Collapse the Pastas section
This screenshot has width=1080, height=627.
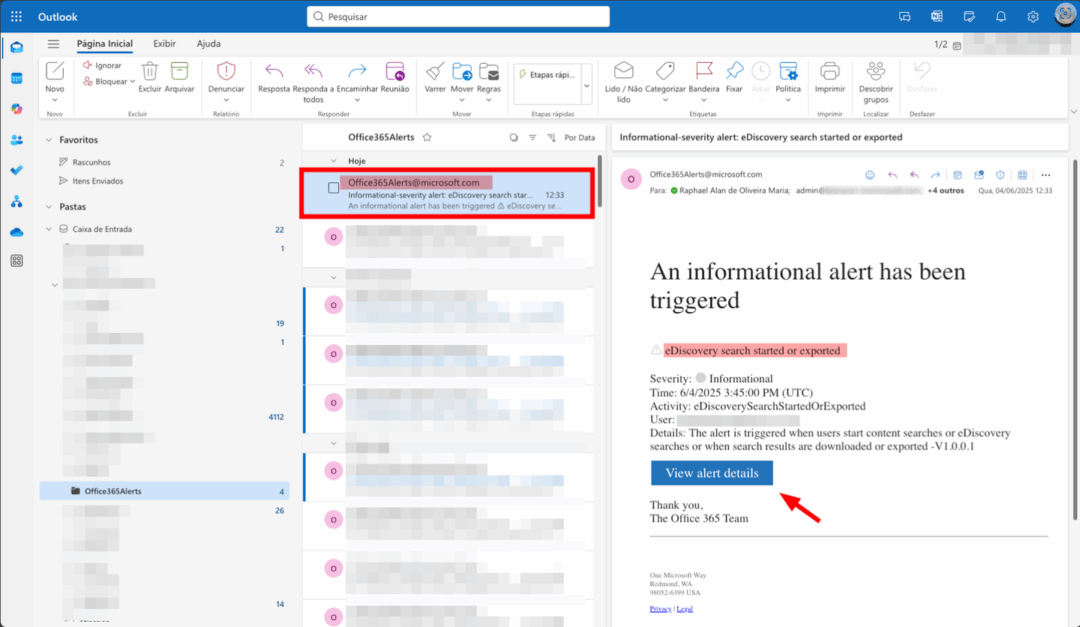pyautogui.click(x=49, y=207)
